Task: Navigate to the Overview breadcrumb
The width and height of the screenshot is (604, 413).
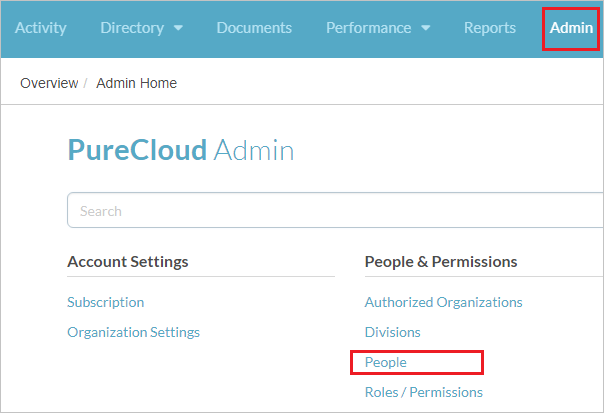Action: pos(49,83)
